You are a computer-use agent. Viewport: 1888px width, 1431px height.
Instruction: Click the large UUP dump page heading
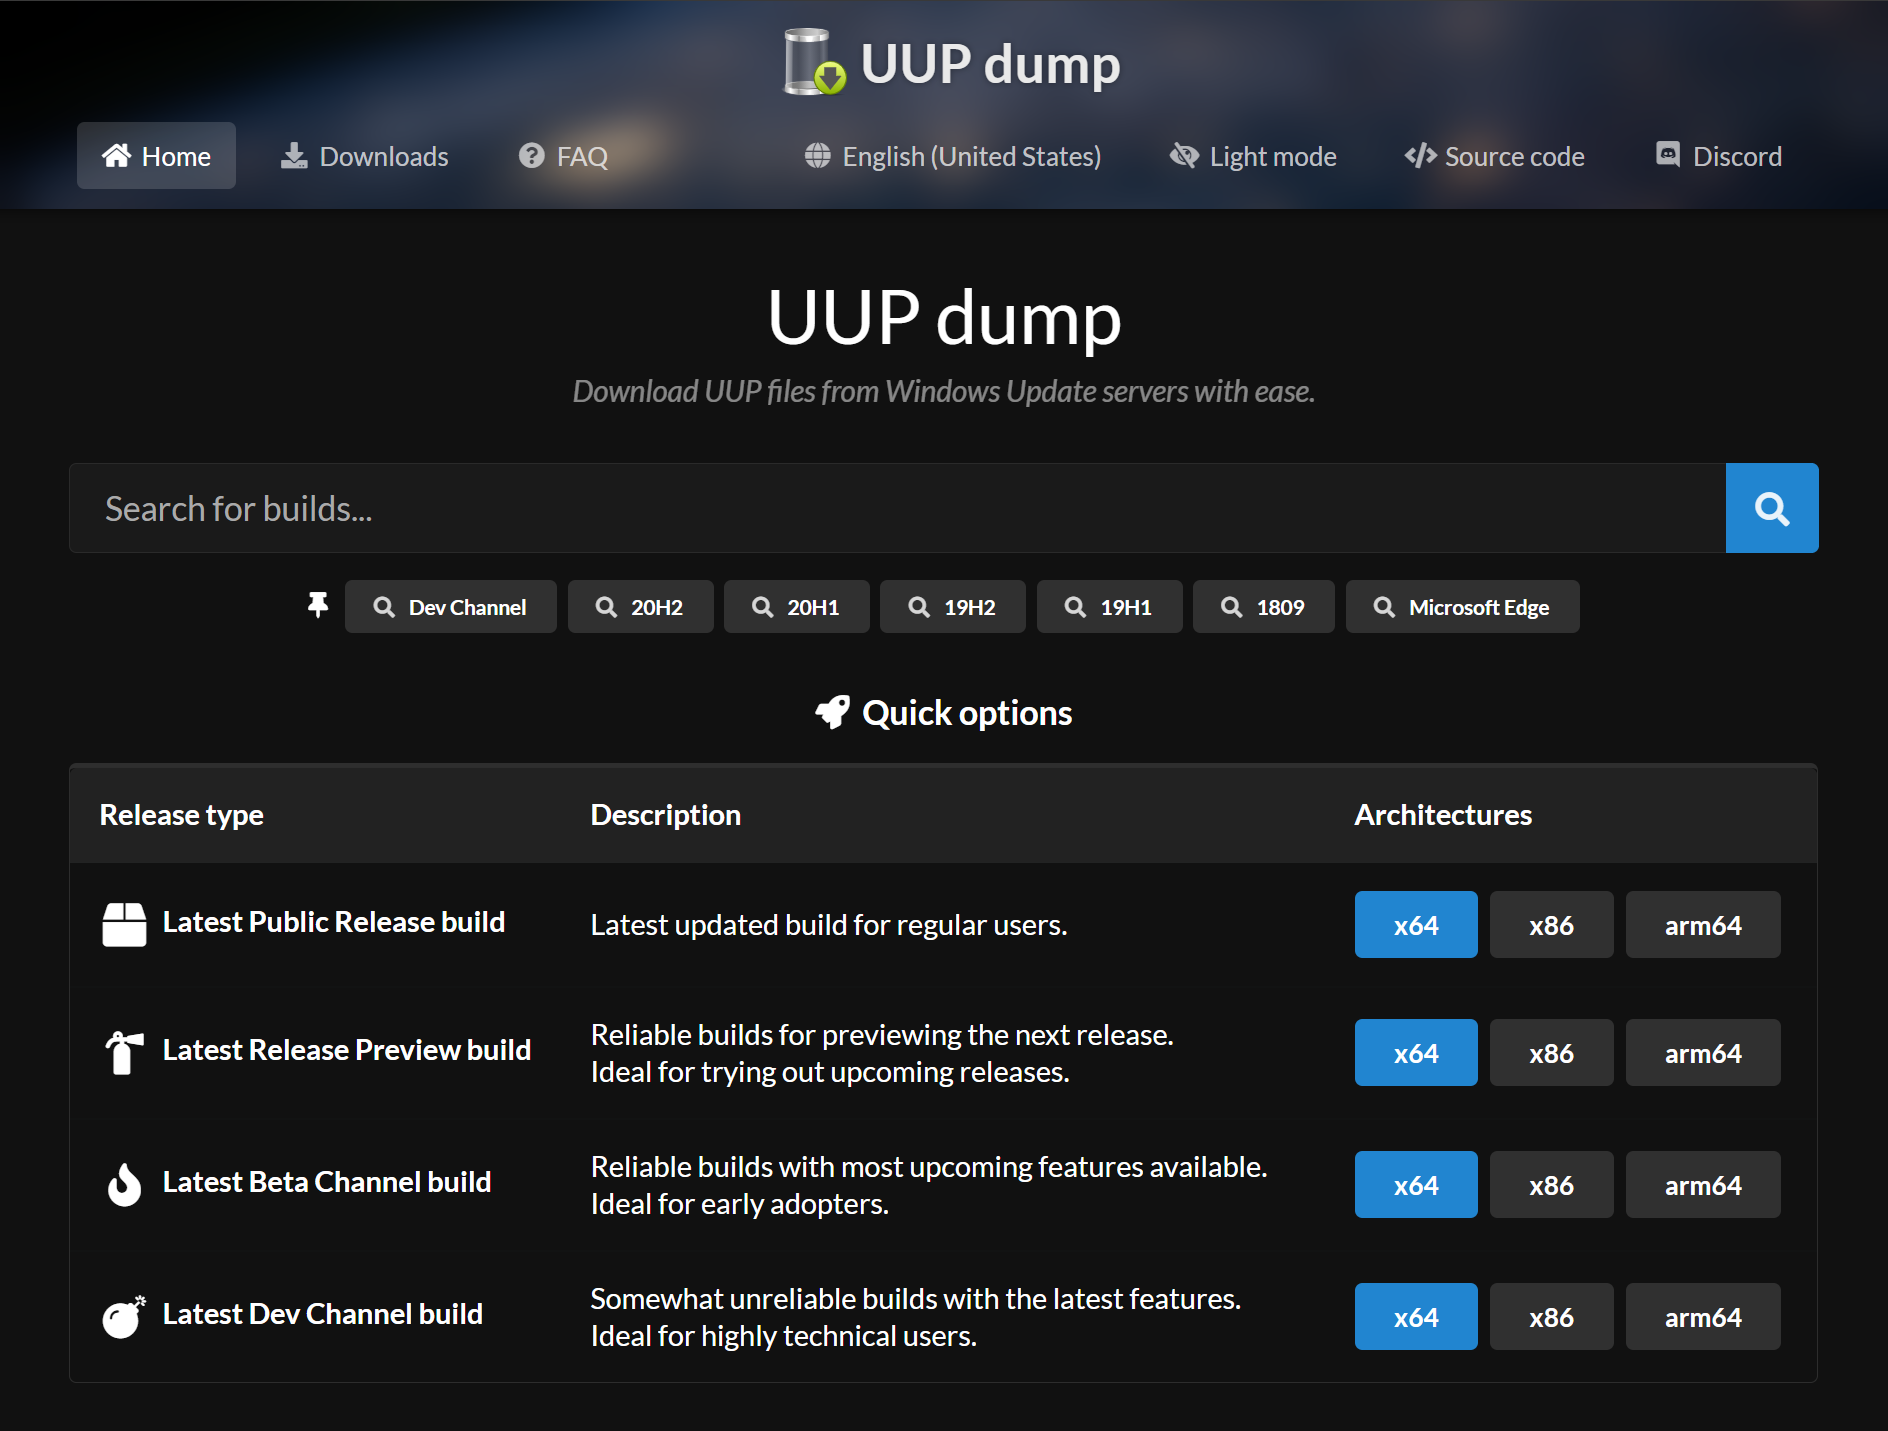(944, 318)
